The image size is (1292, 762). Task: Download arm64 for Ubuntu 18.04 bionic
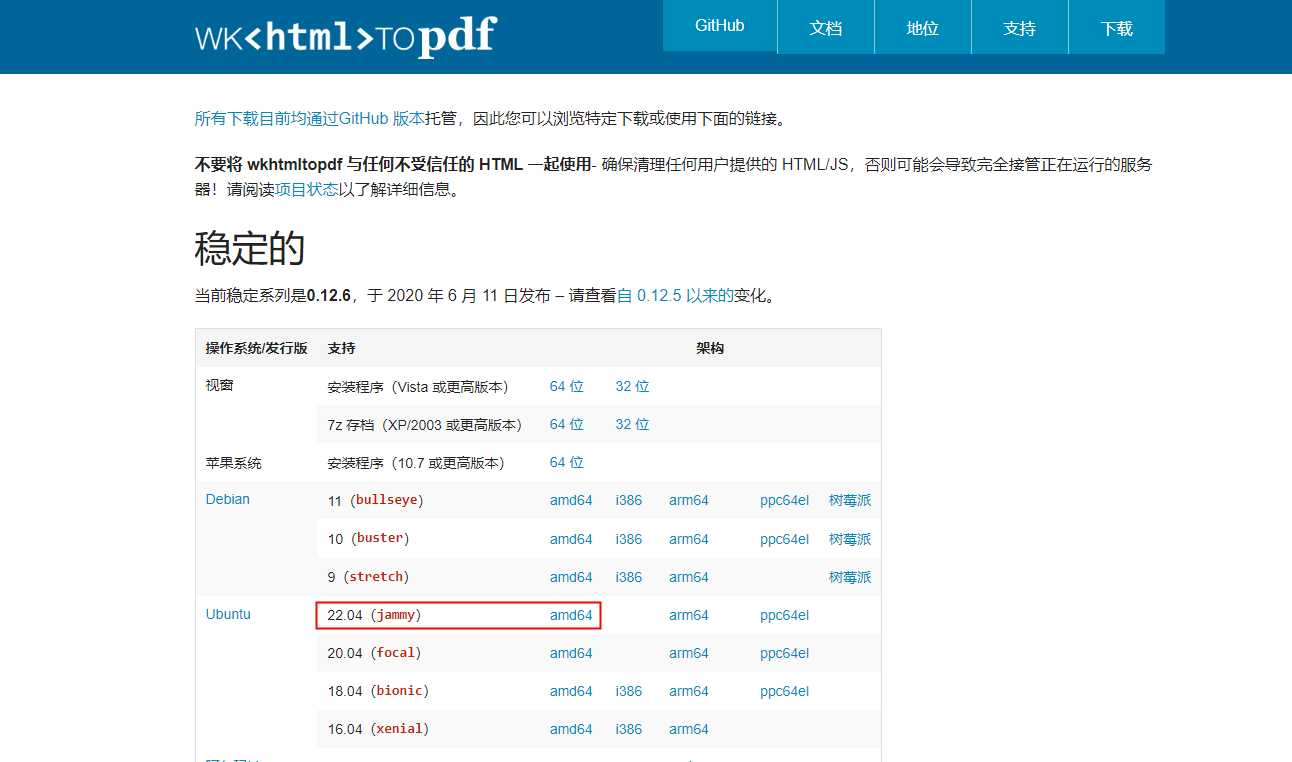click(x=689, y=691)
